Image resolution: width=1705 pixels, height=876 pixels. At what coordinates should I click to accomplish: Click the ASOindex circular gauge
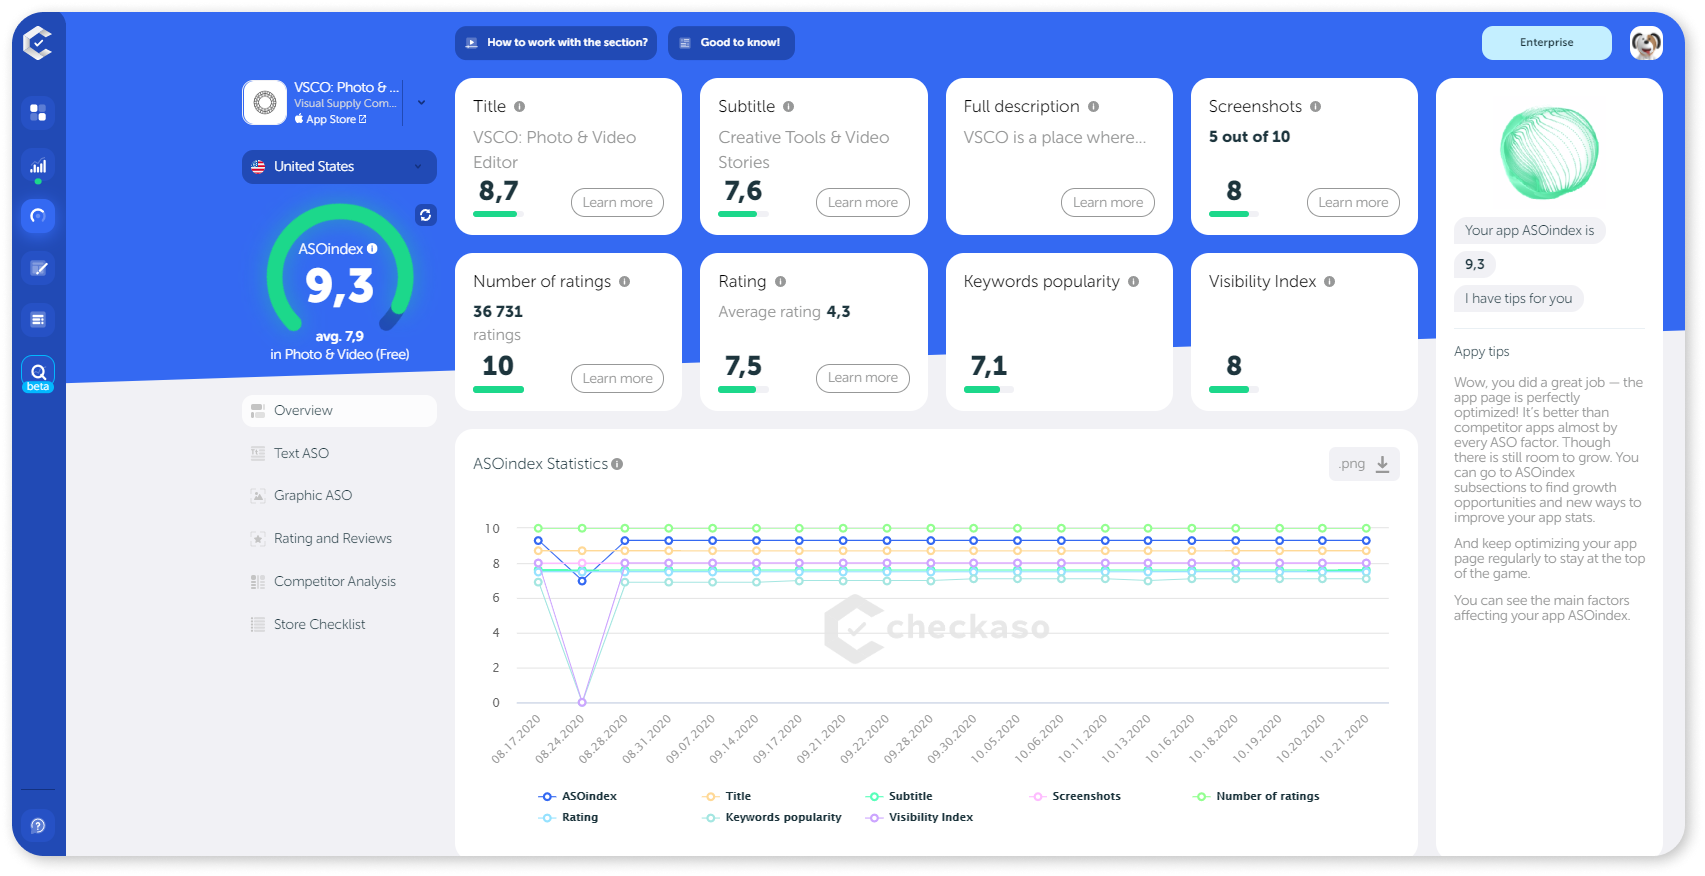click(340, 268)
